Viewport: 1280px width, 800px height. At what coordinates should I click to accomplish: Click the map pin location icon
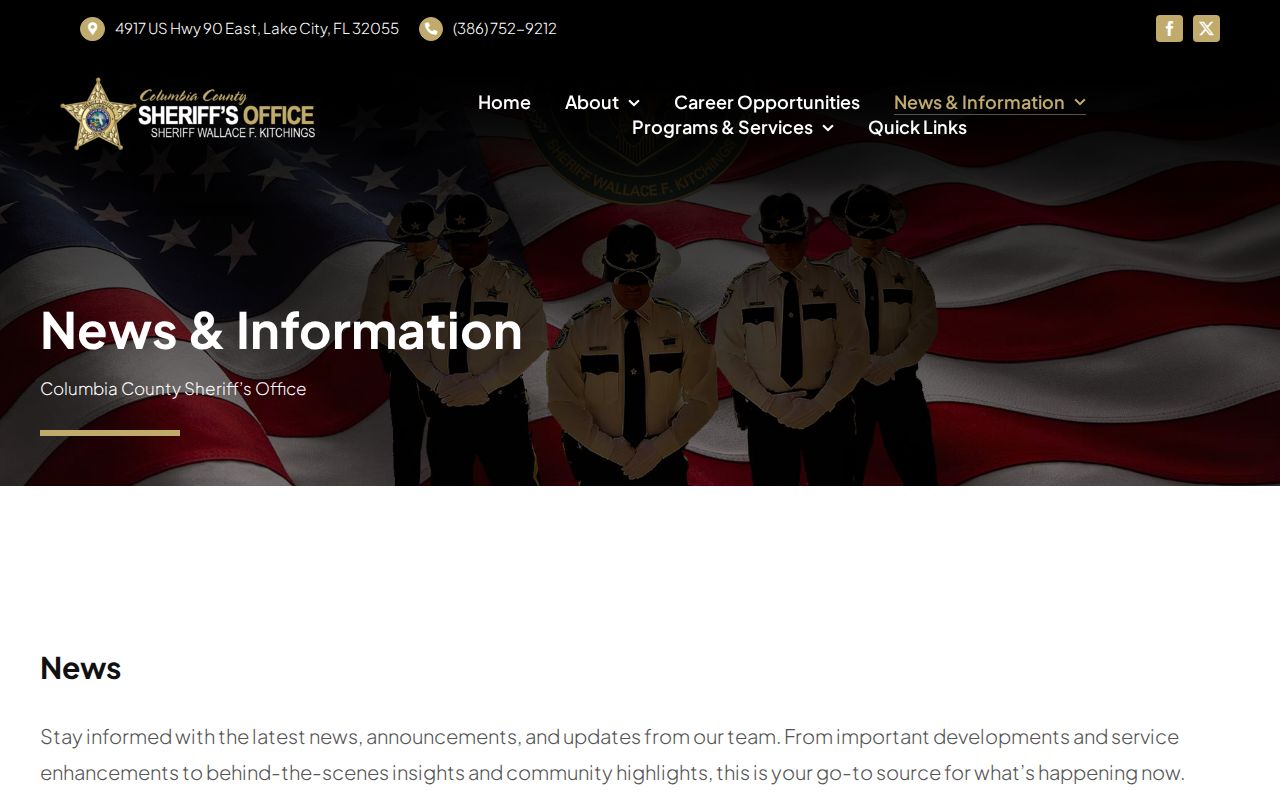pyautogui.click(x=92, y=29)
